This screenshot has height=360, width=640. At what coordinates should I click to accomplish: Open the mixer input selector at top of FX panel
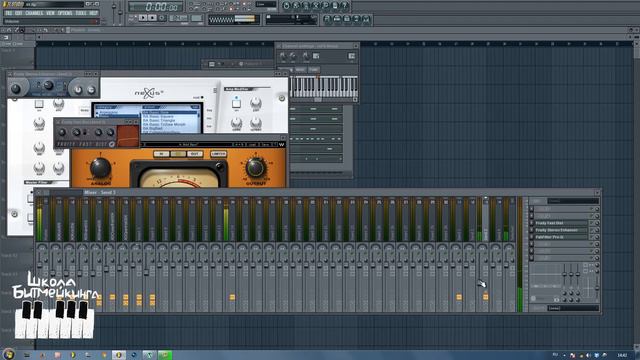click(x=573, y=201)
